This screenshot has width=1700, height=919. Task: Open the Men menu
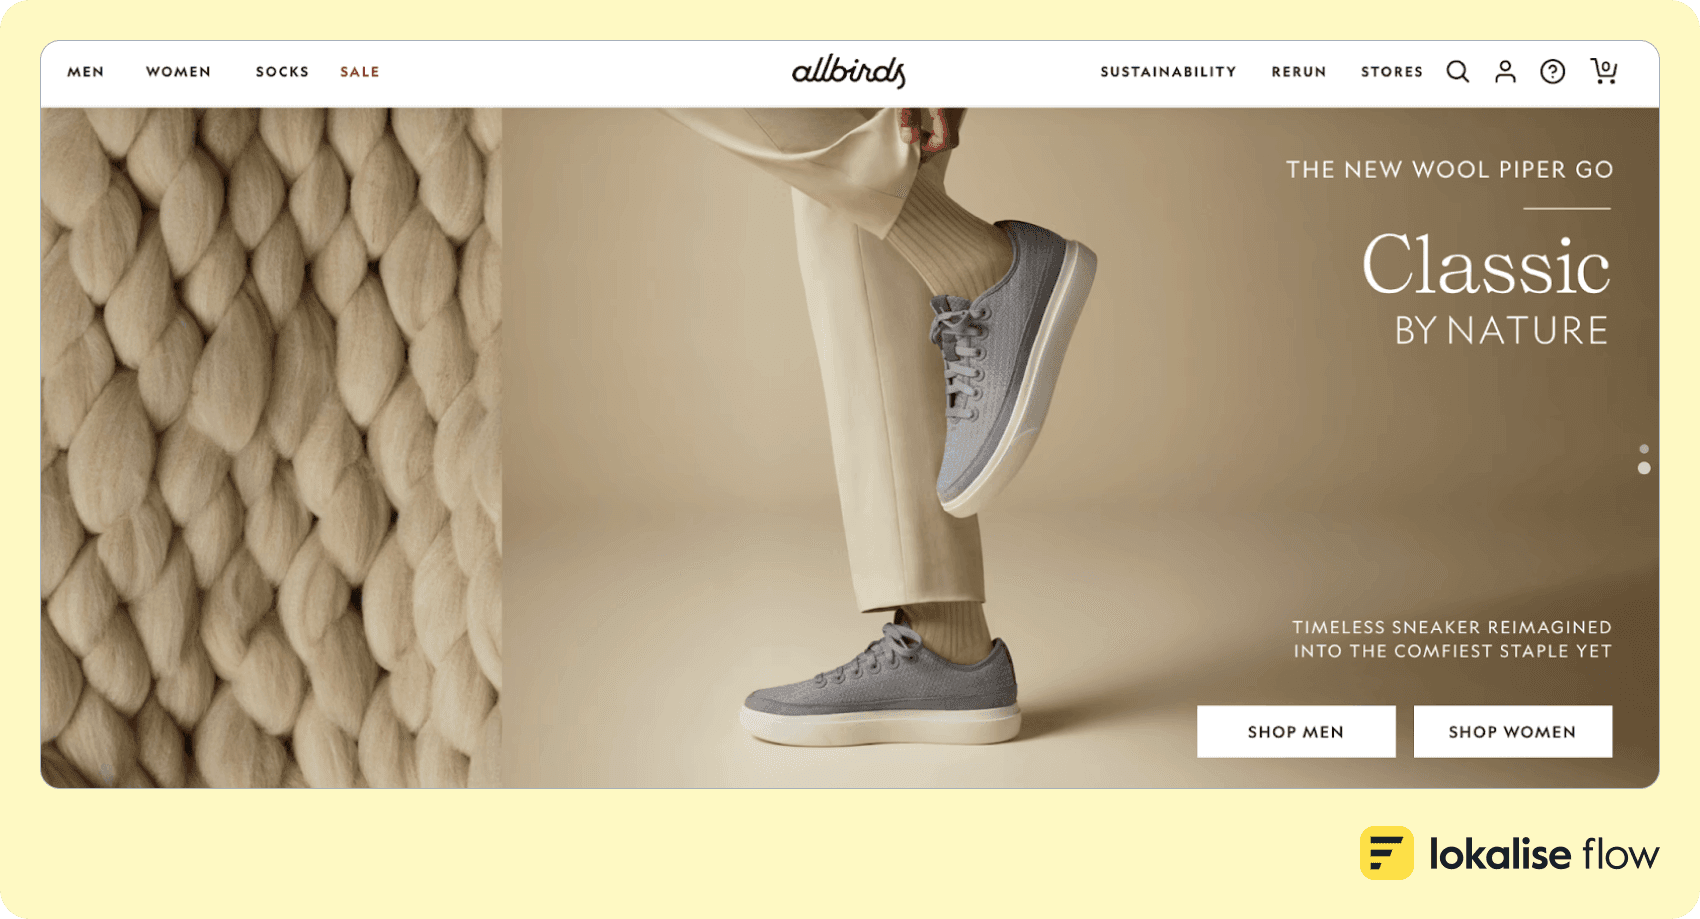point(86,72)
